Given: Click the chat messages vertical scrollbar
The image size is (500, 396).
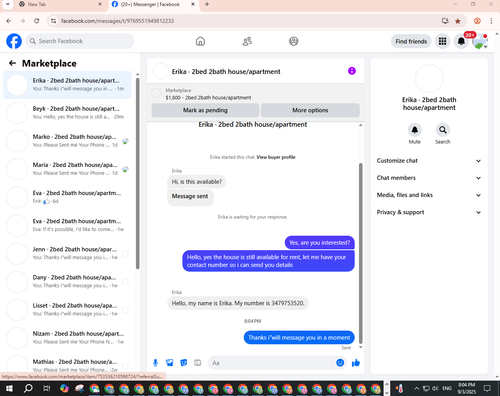Looking at the screenshot, I should (360, 253).
